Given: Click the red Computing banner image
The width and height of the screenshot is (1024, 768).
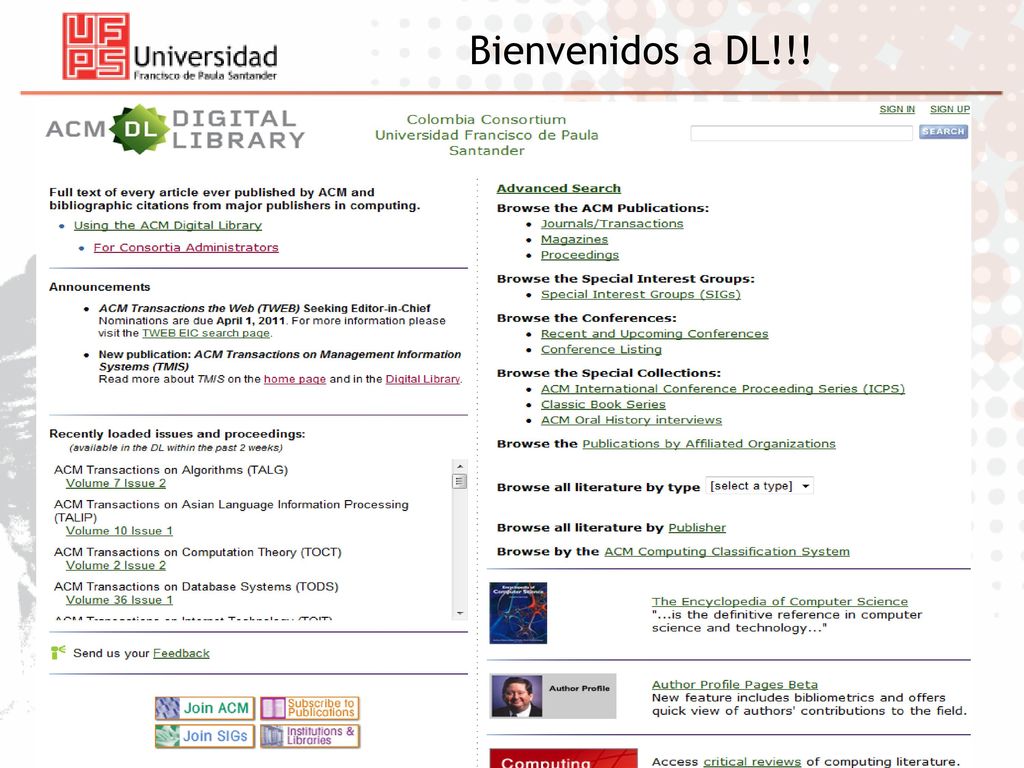Looking at the screenshot, I should point(564,759).
